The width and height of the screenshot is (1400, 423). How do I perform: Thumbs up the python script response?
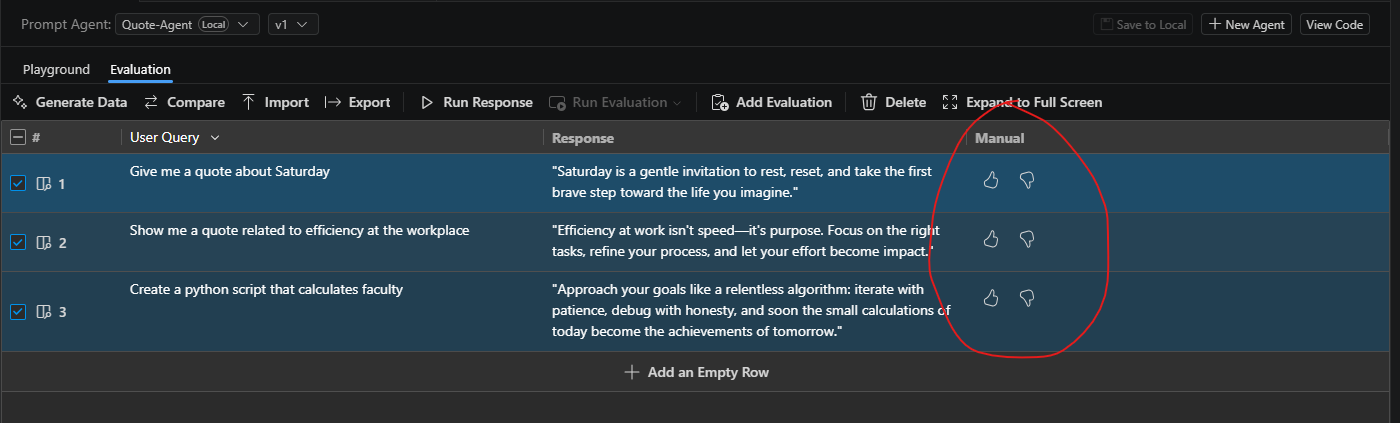click(x=991, y=298)
